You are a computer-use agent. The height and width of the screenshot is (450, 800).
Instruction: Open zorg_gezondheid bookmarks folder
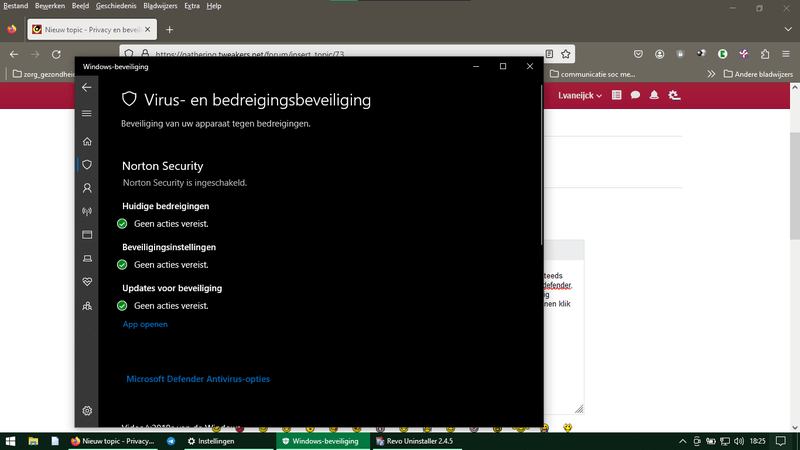click(x=44, y=74)
